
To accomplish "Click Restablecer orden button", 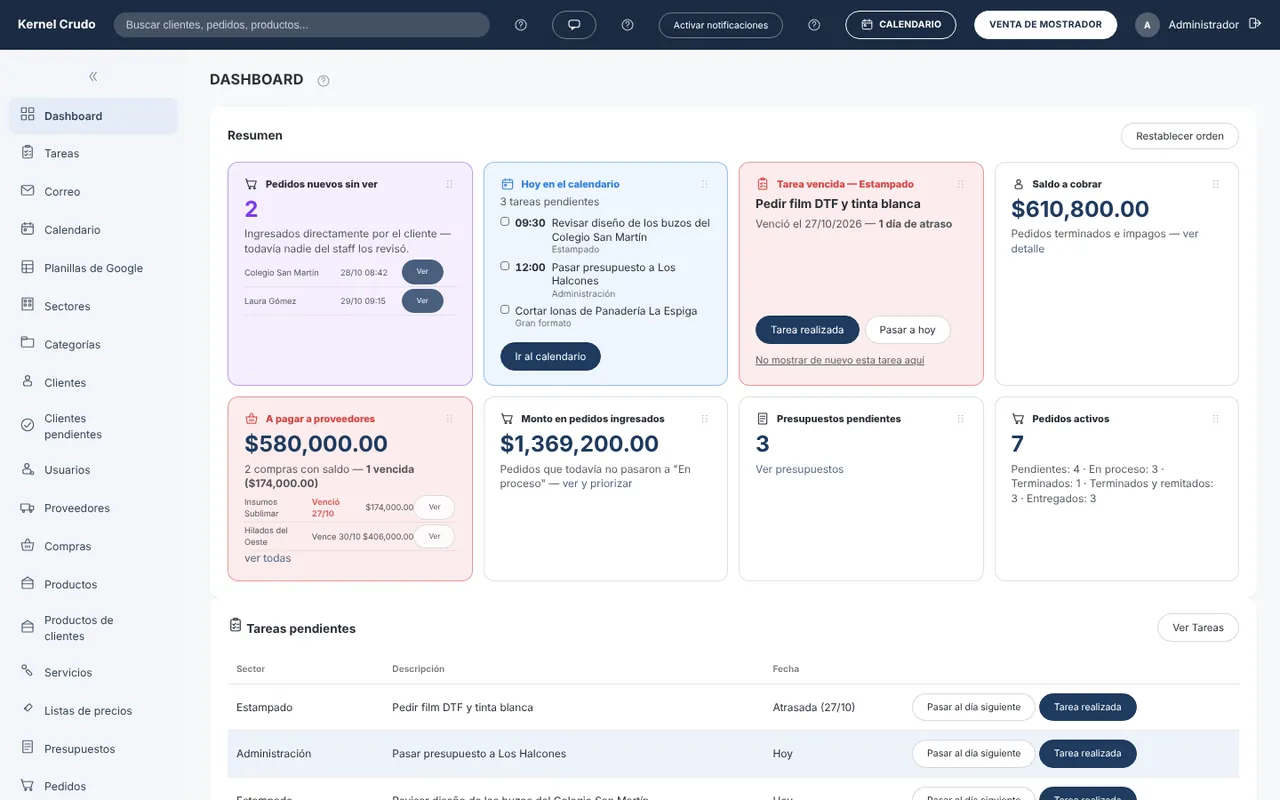I will tap(1180, 136).
